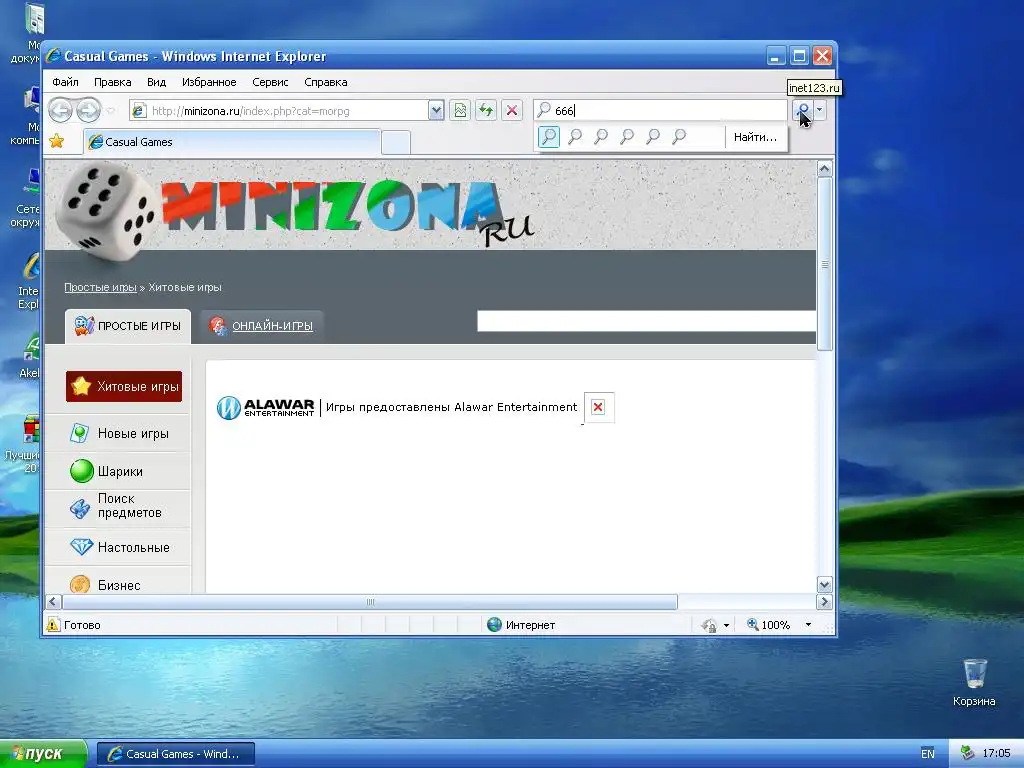Expand the address bar URL dropdown
Viewport: 1024px width, 768px height.
pyautogui.click(x=436, y=110)
